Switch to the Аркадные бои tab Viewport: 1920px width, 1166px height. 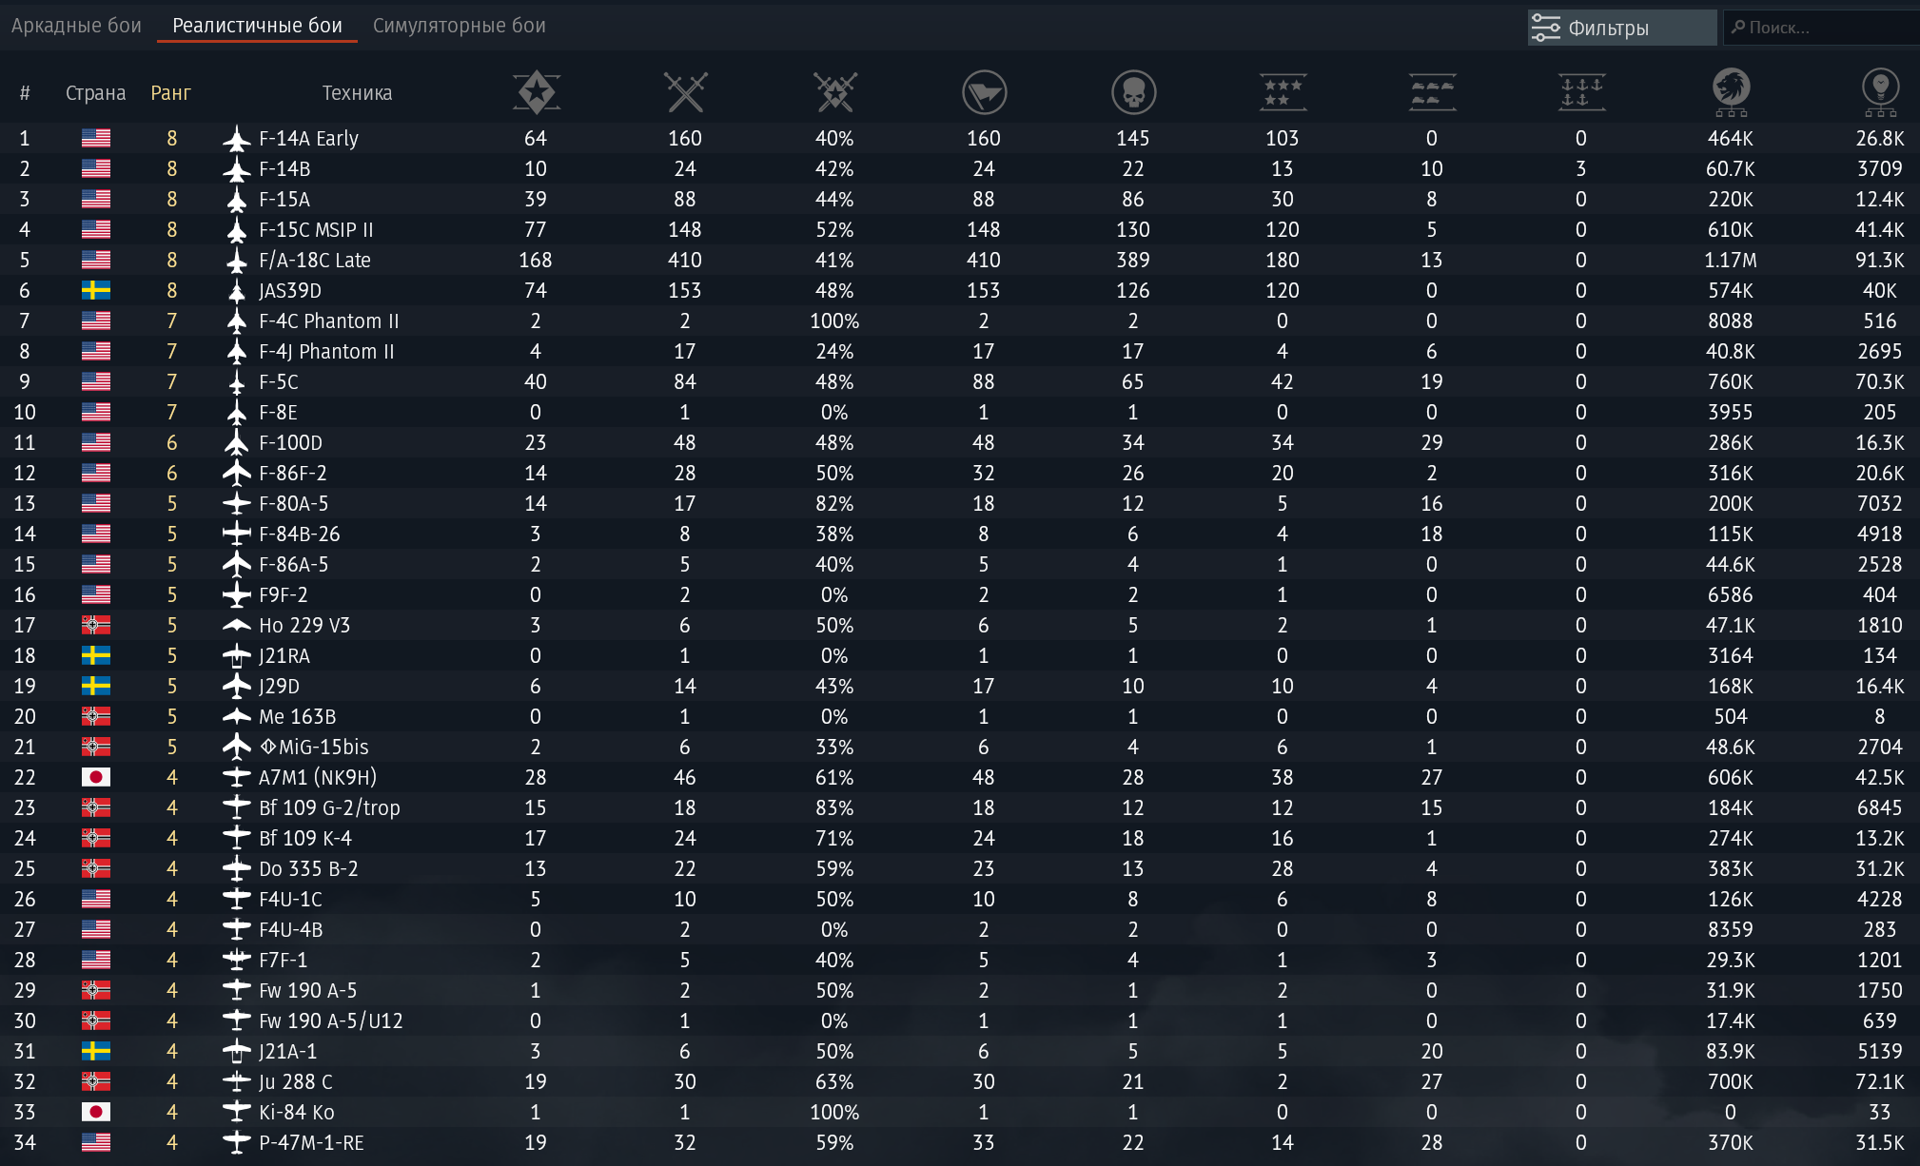(76, 25)
